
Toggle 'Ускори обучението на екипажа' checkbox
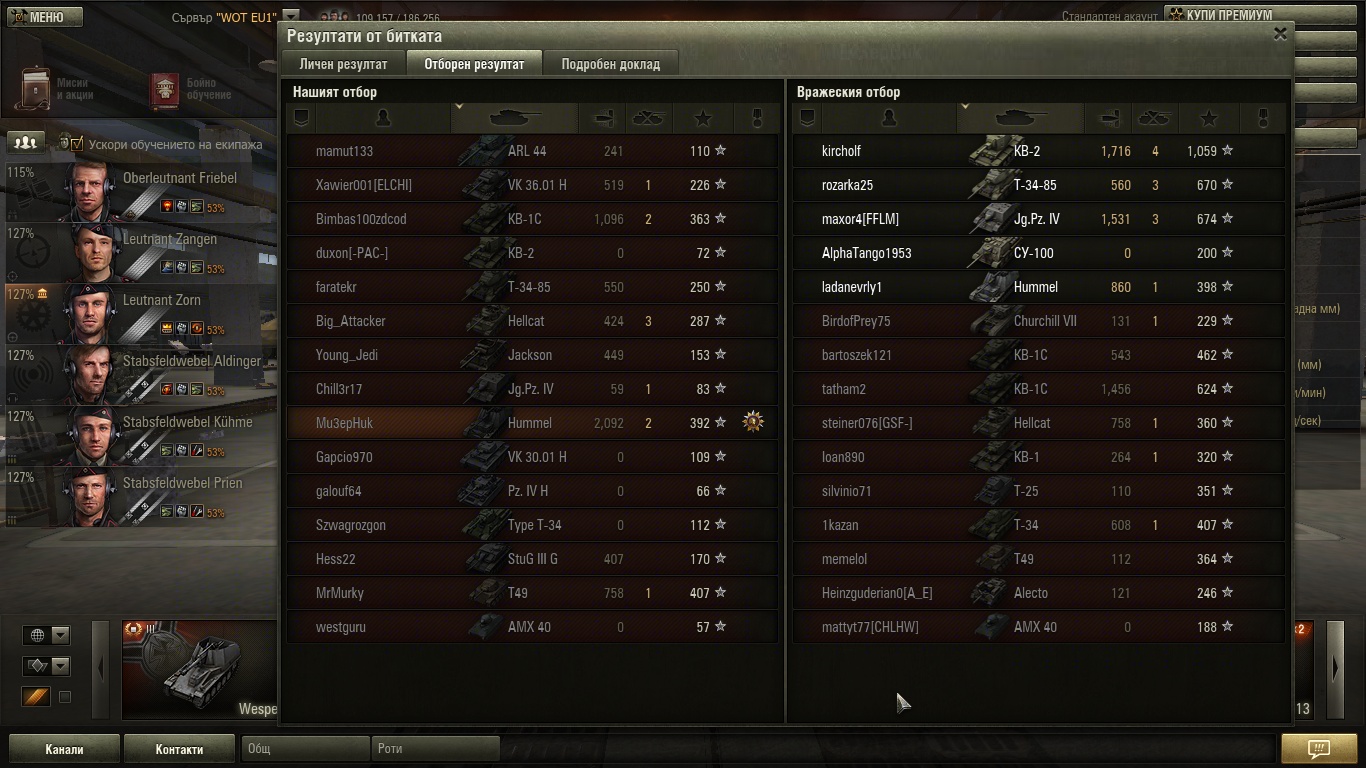pos(77,144)
